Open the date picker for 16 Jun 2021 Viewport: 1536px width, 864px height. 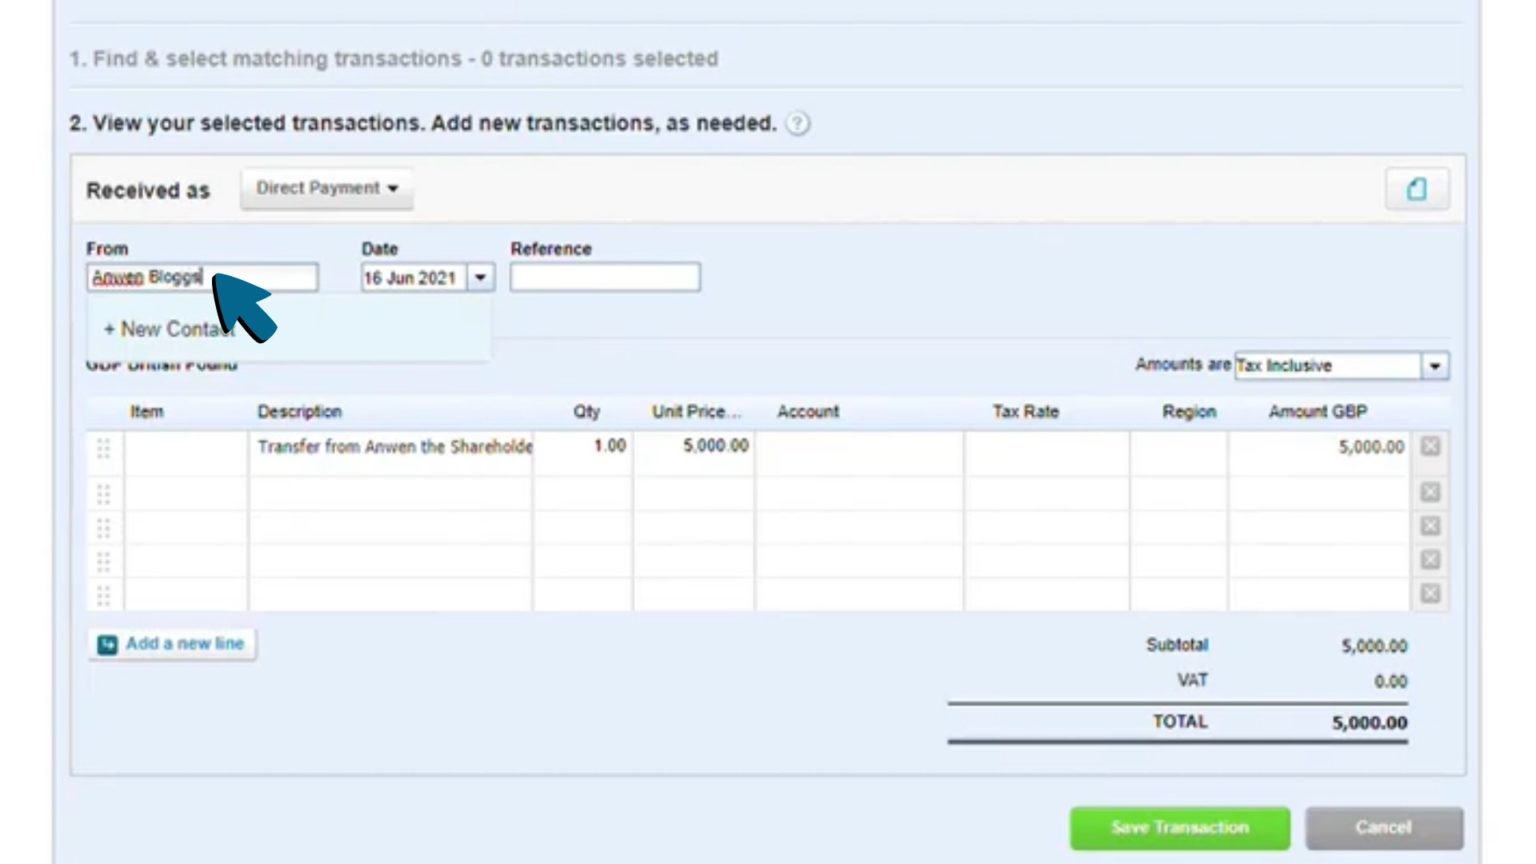pyautogui.click(x=481, y=277)
